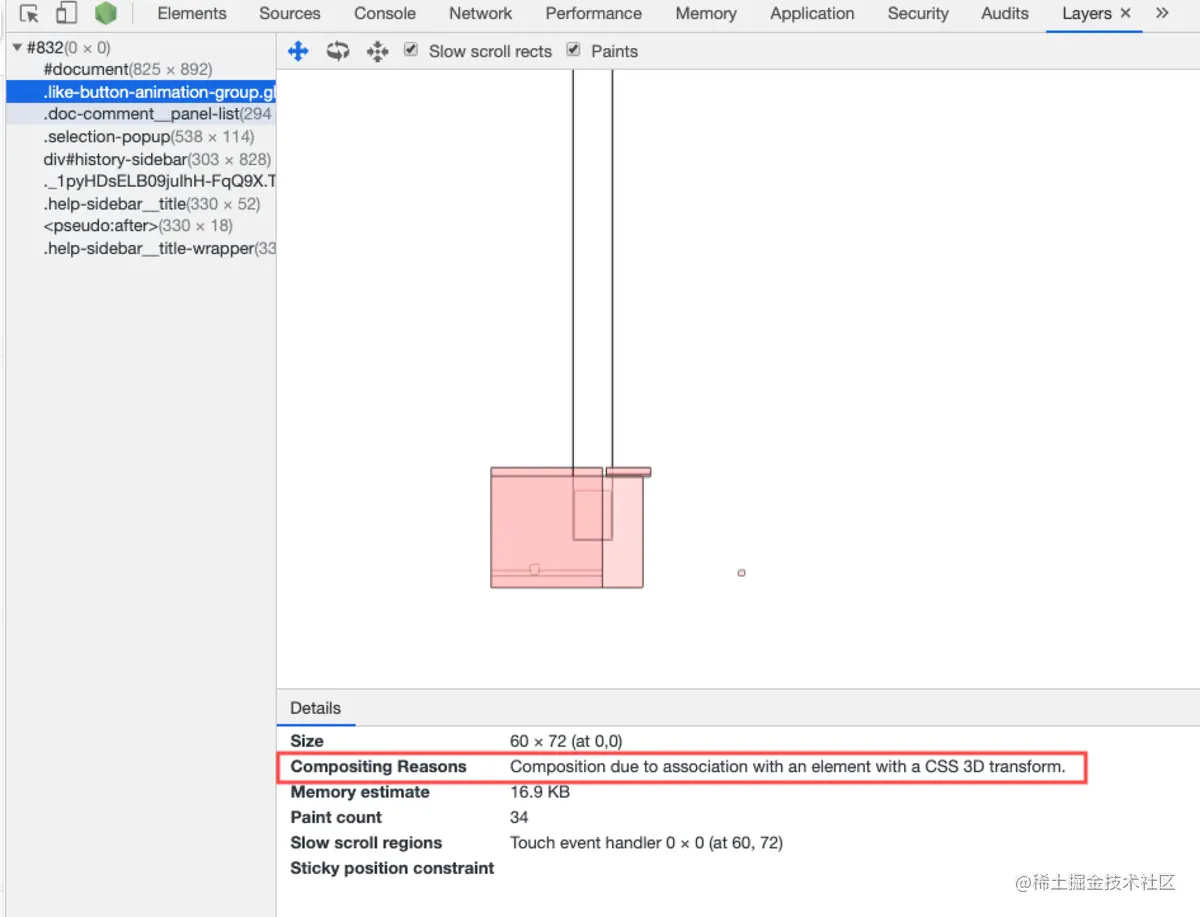
Task: Select the .like-button-animation-group layer
Action: click(140, 92)
